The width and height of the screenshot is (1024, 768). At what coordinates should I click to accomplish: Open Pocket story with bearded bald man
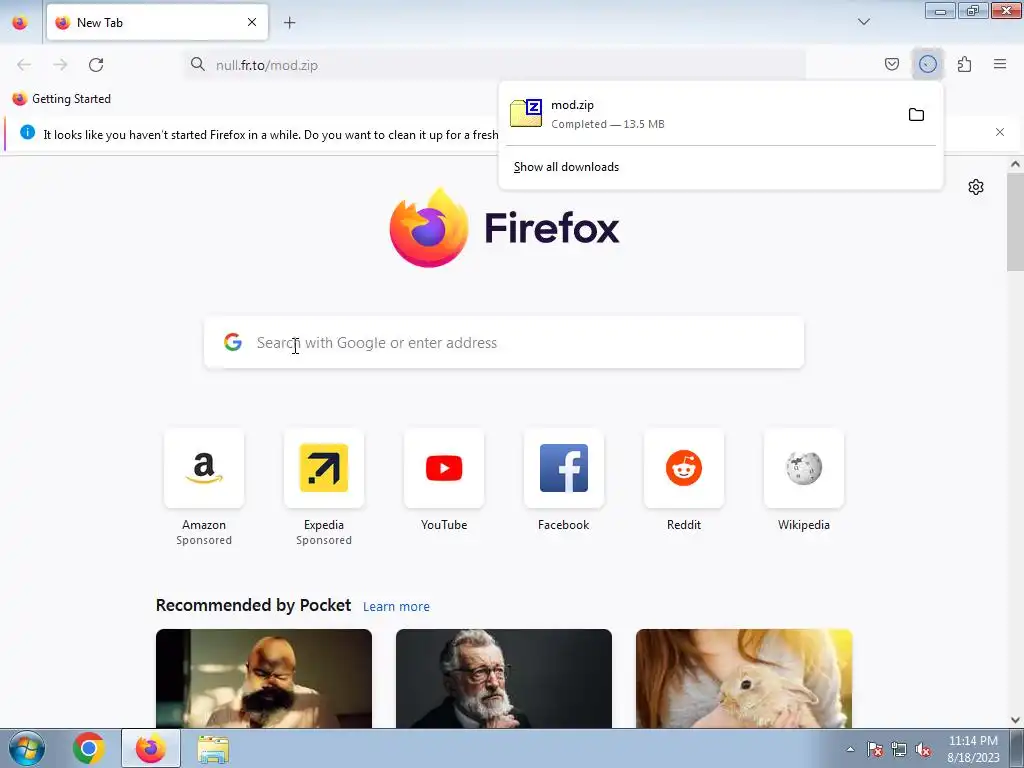click(x=264, y=679)
